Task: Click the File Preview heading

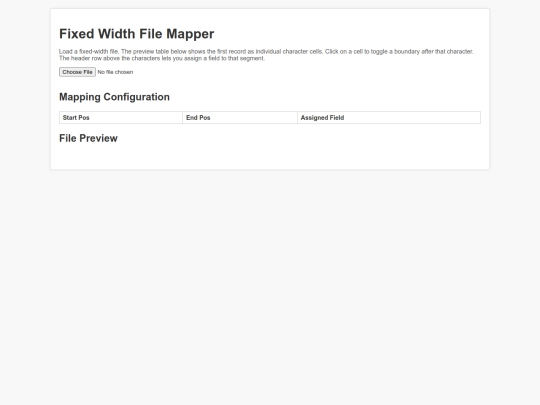Action: [89, 138]
